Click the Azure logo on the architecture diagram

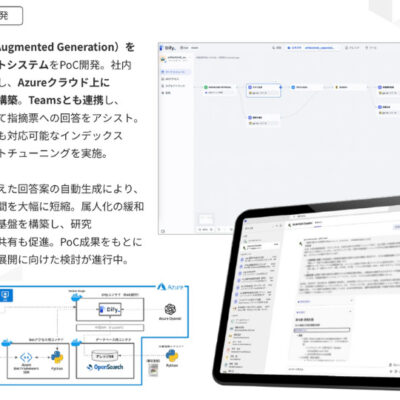click(170, 287)
